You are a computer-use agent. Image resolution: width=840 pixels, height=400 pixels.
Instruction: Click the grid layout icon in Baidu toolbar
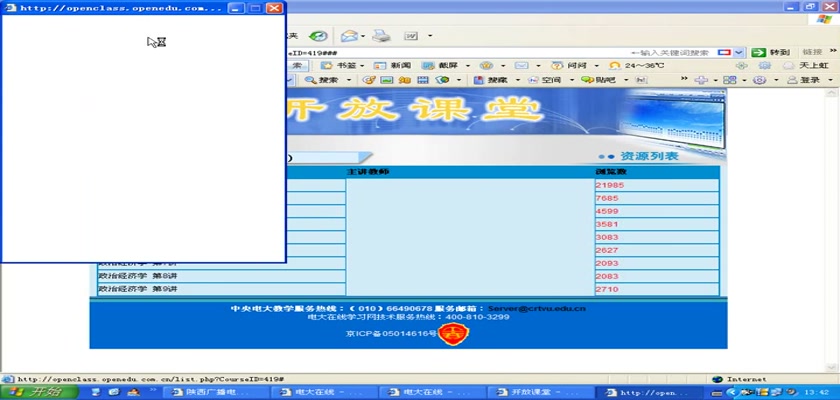pos(730,80)
